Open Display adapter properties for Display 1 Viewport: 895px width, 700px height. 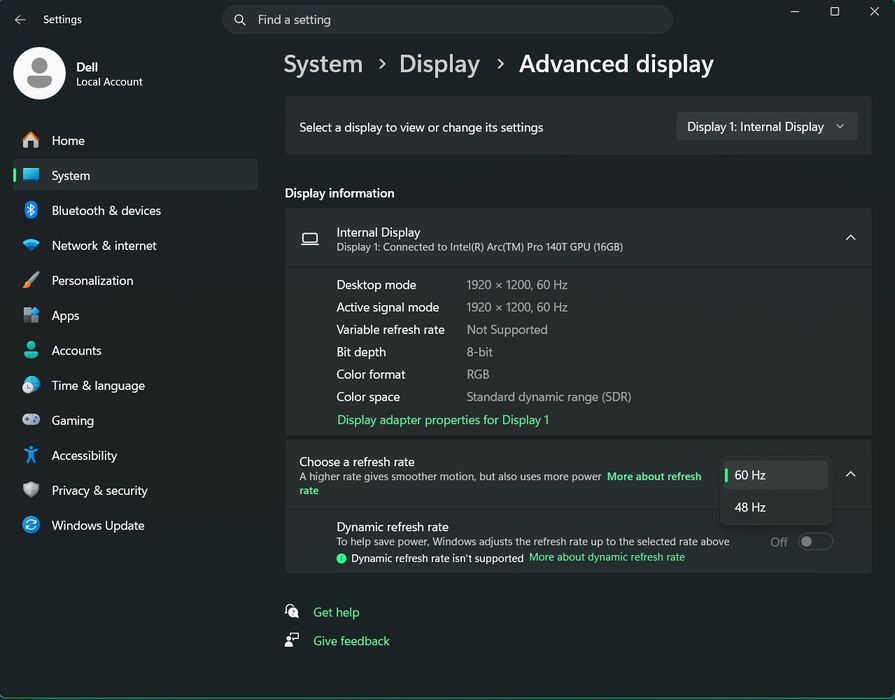point(443,420)
